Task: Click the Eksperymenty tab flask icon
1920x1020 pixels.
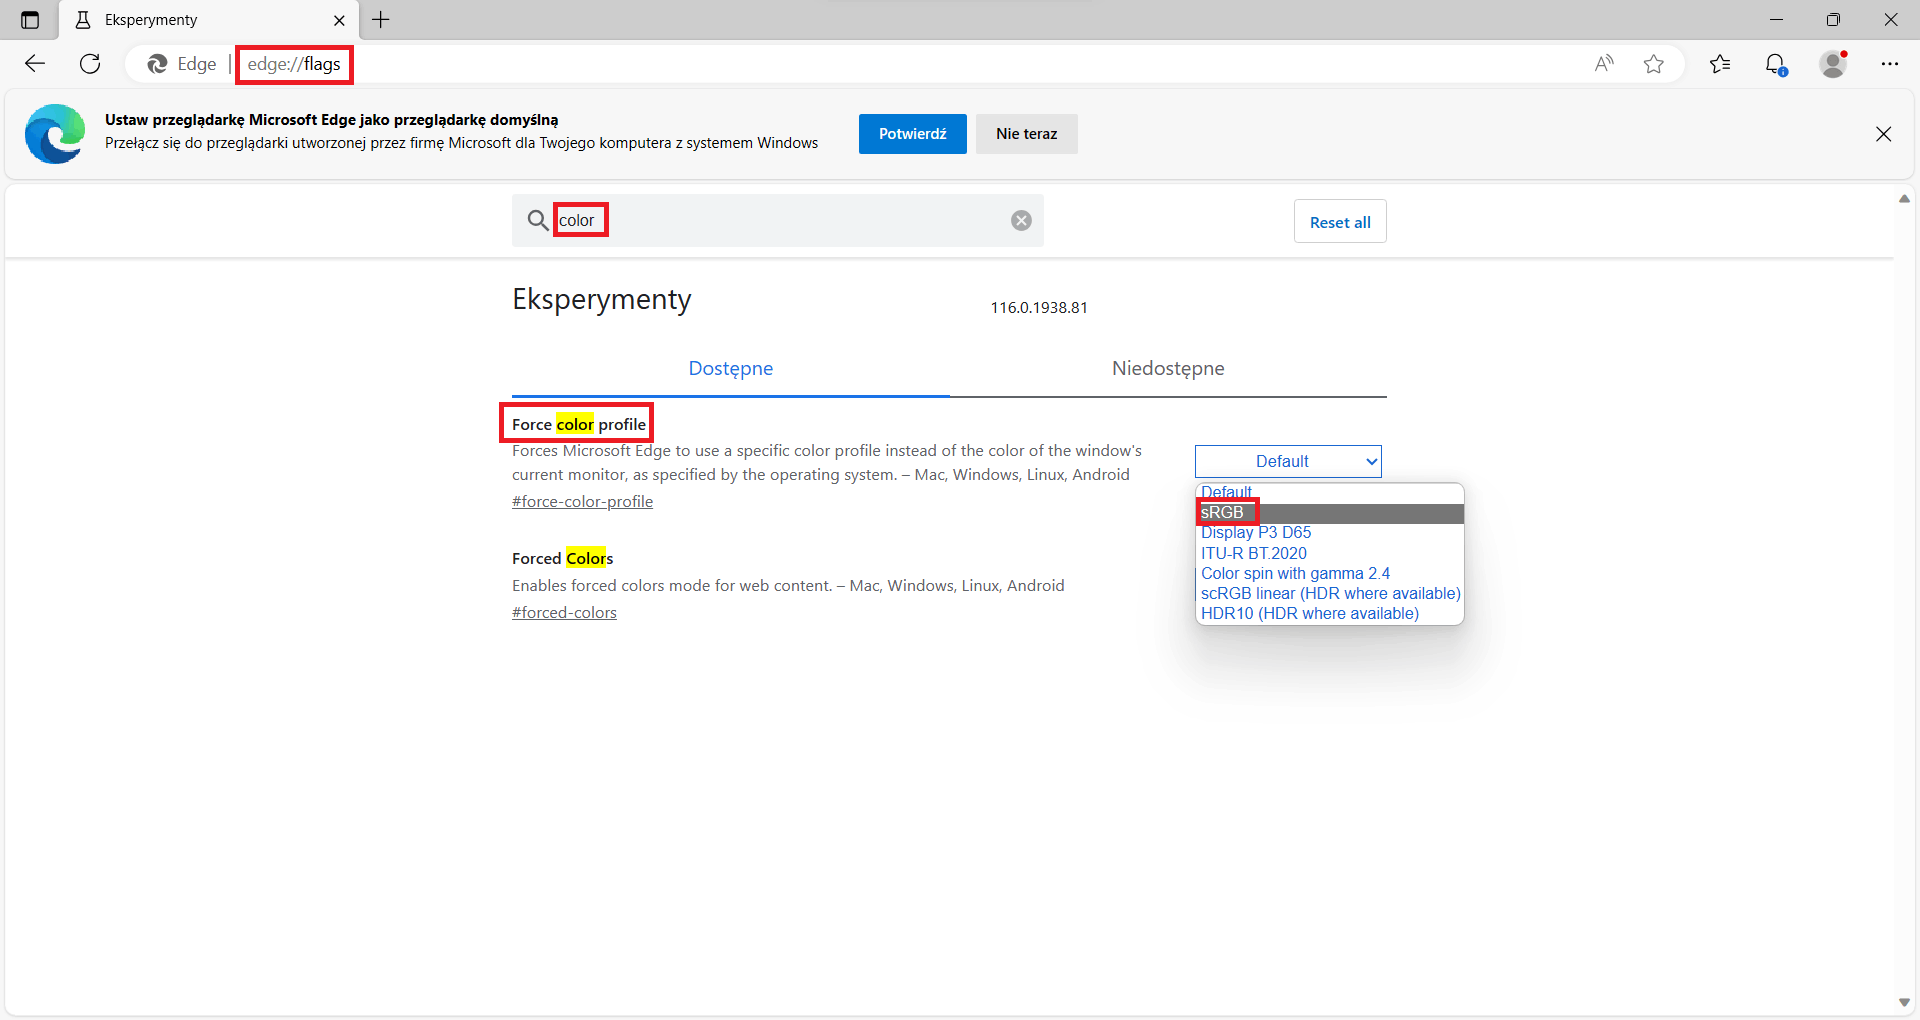Action: [x=83, y=20]
